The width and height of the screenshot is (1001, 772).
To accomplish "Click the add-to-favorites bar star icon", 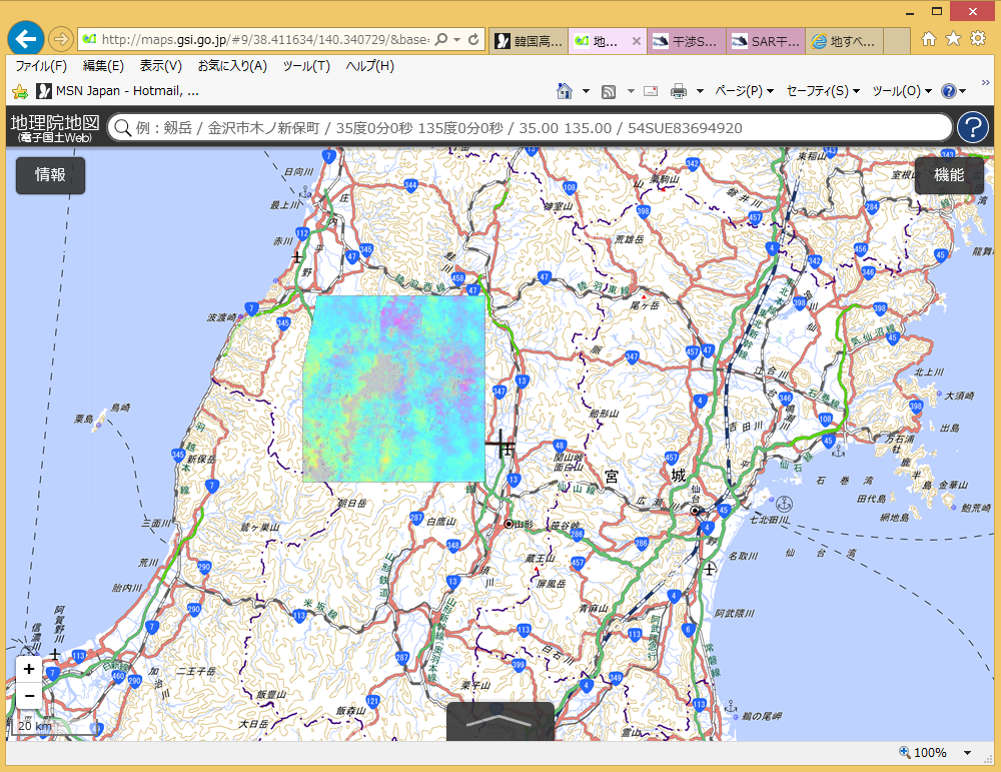I will (x=20, y=91).
